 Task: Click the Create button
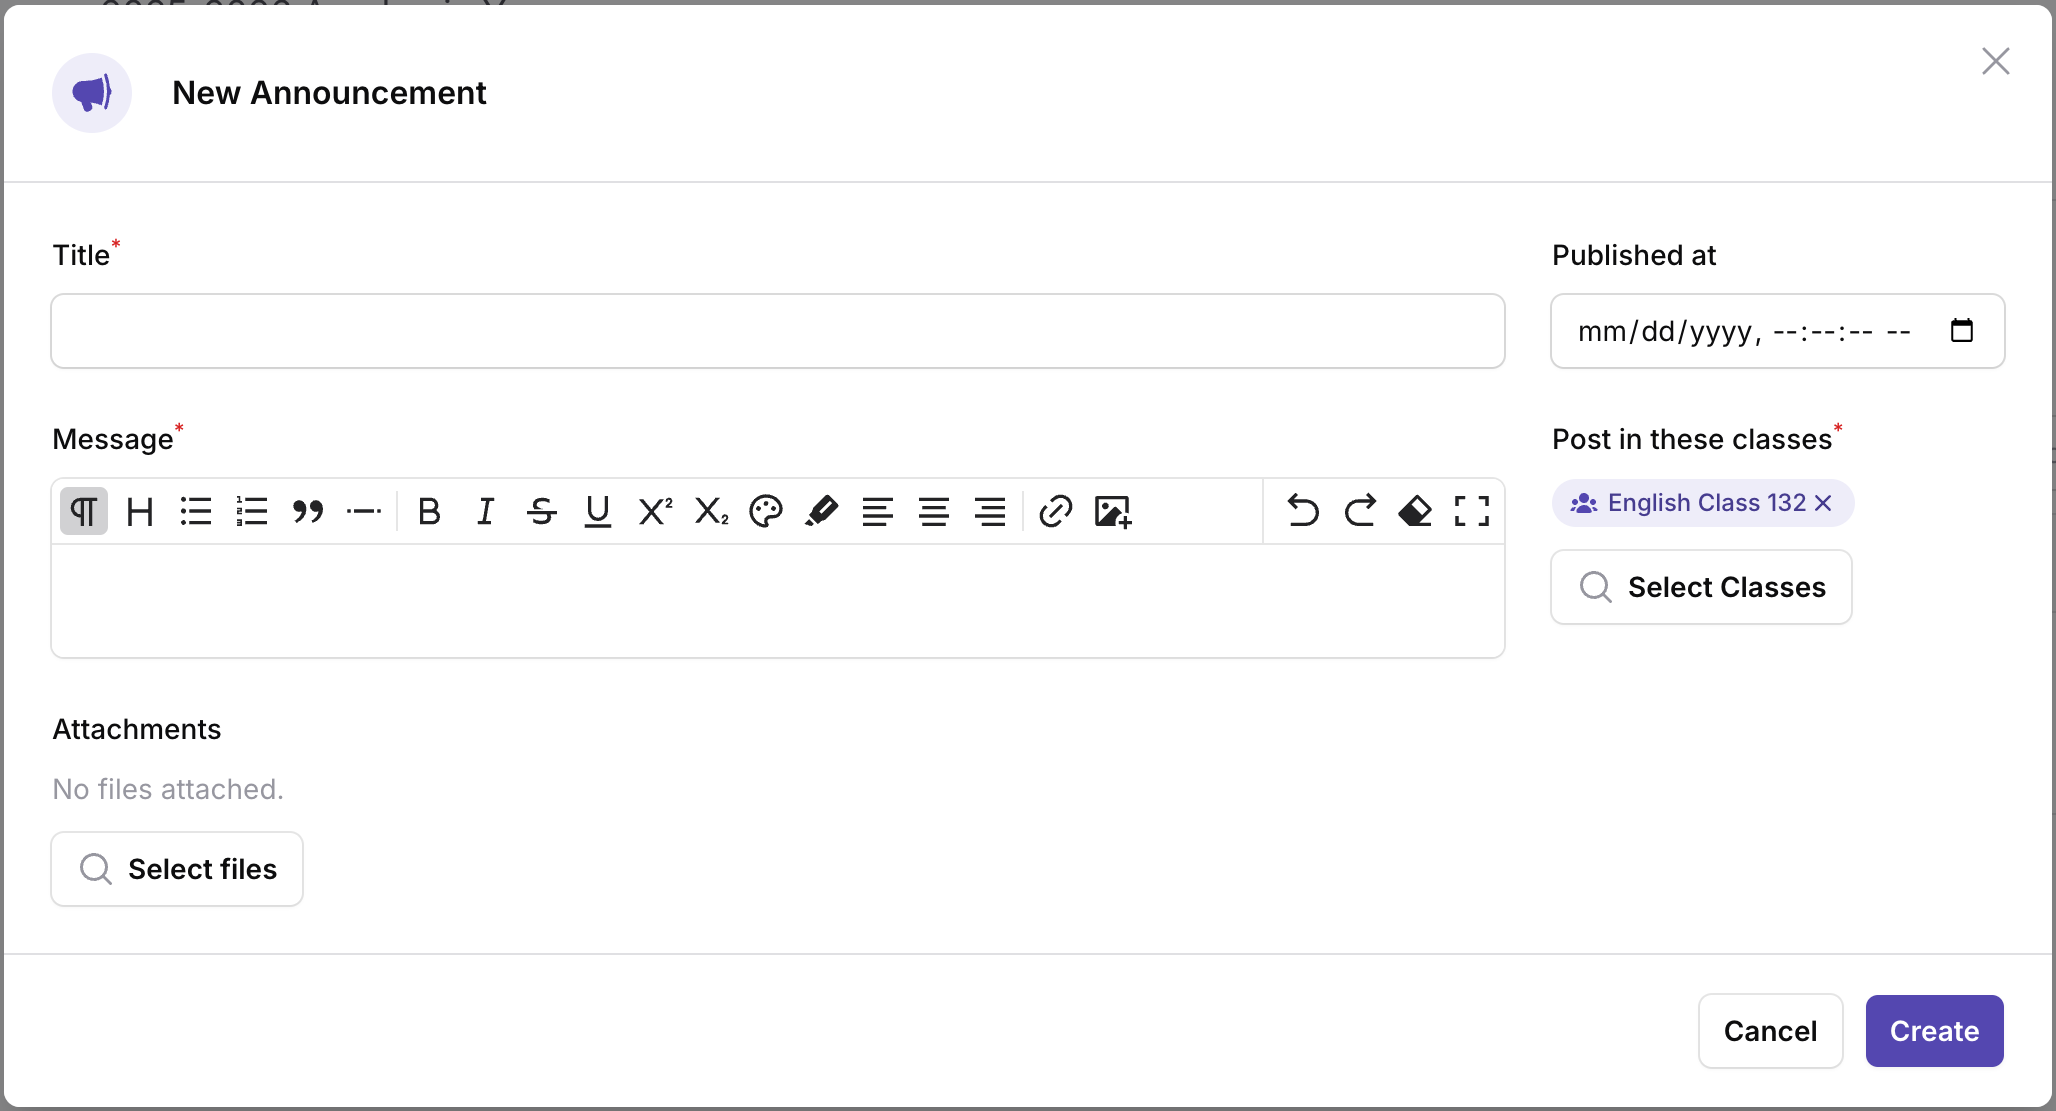click(1934, 1031)
